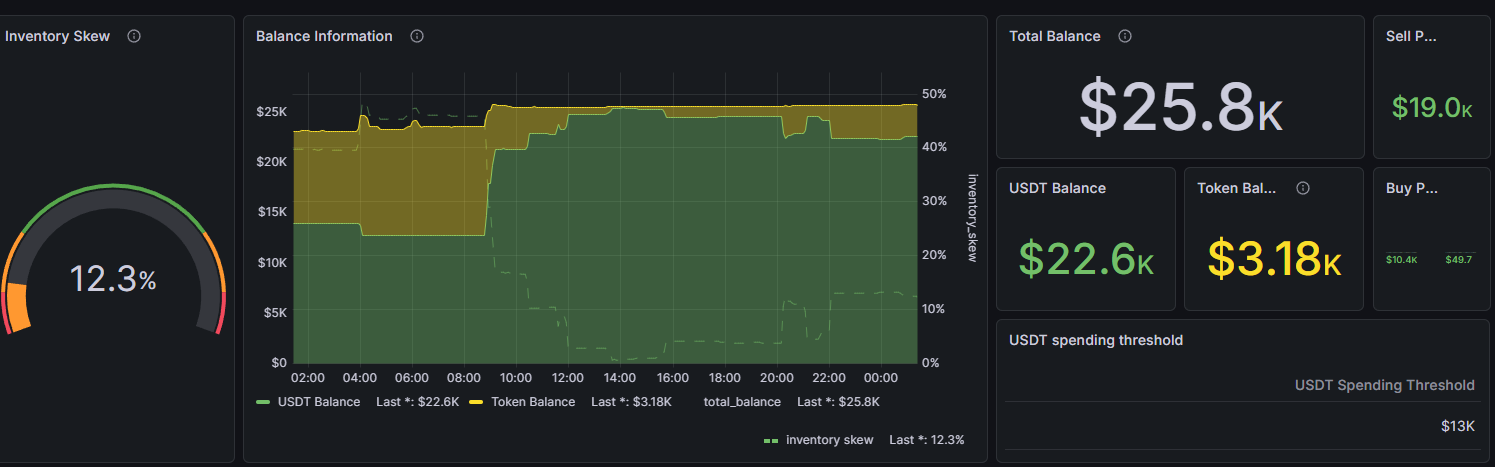1495x467 pixels.
Task: Click the 14:00 time axis tick
Action: [620, 378]
